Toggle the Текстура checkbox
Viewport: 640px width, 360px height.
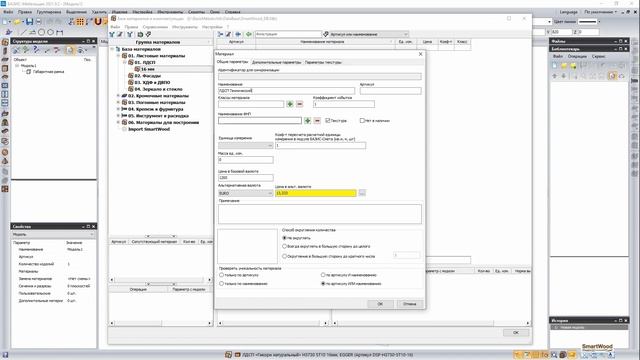(x=328, y=120)
